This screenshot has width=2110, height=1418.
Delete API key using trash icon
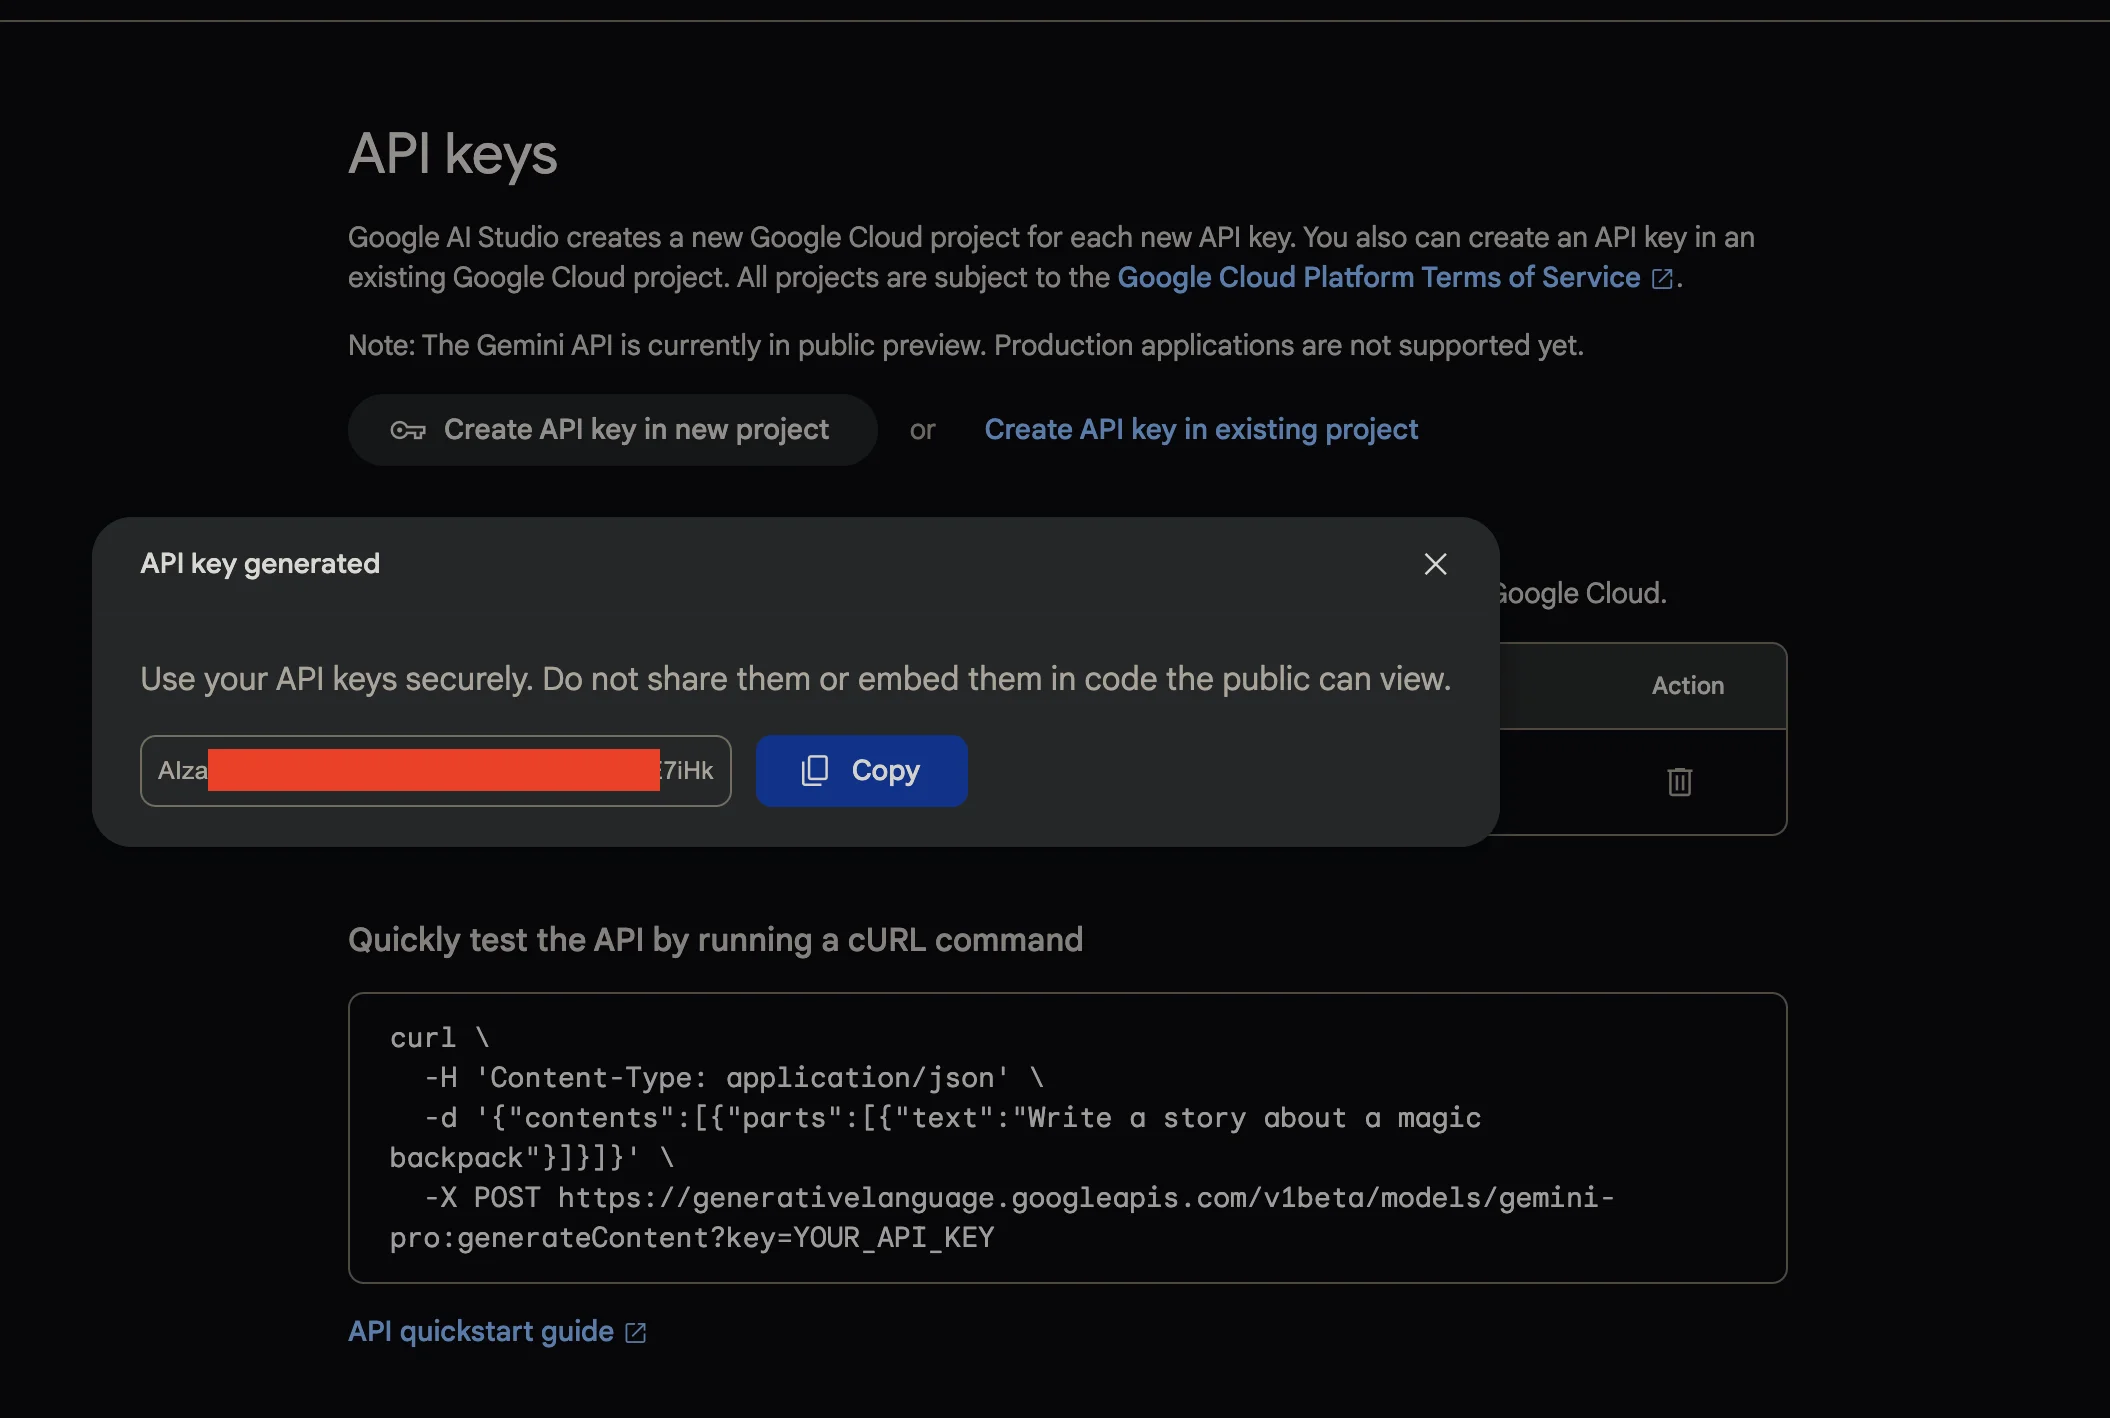click(1679, 781)
